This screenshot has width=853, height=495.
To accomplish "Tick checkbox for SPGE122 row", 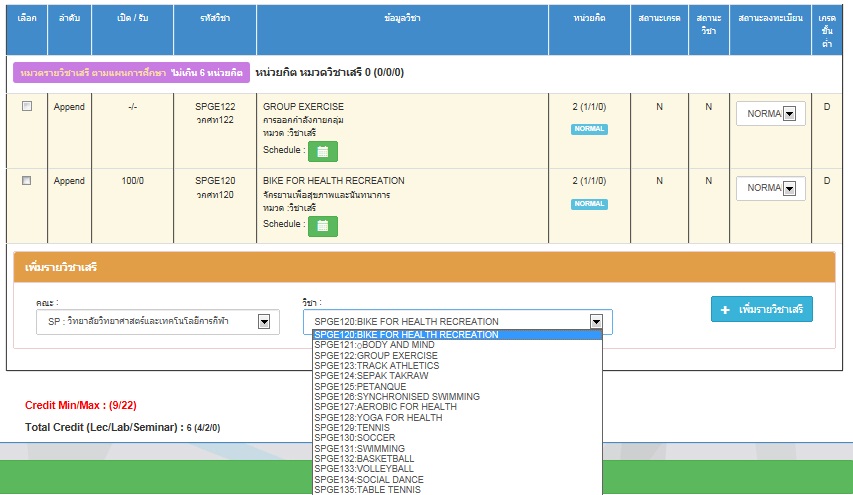I will coord(27,106).
